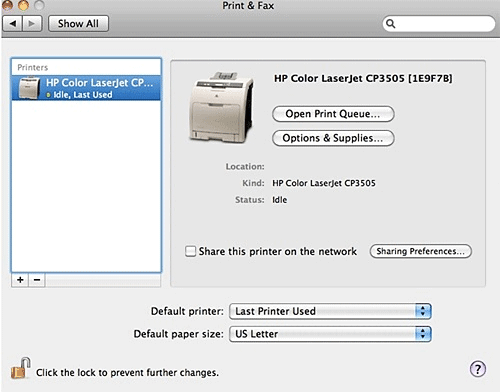Close the Print & Fax window
Viewport: 500px width, 392px height.
click(7, 5)
